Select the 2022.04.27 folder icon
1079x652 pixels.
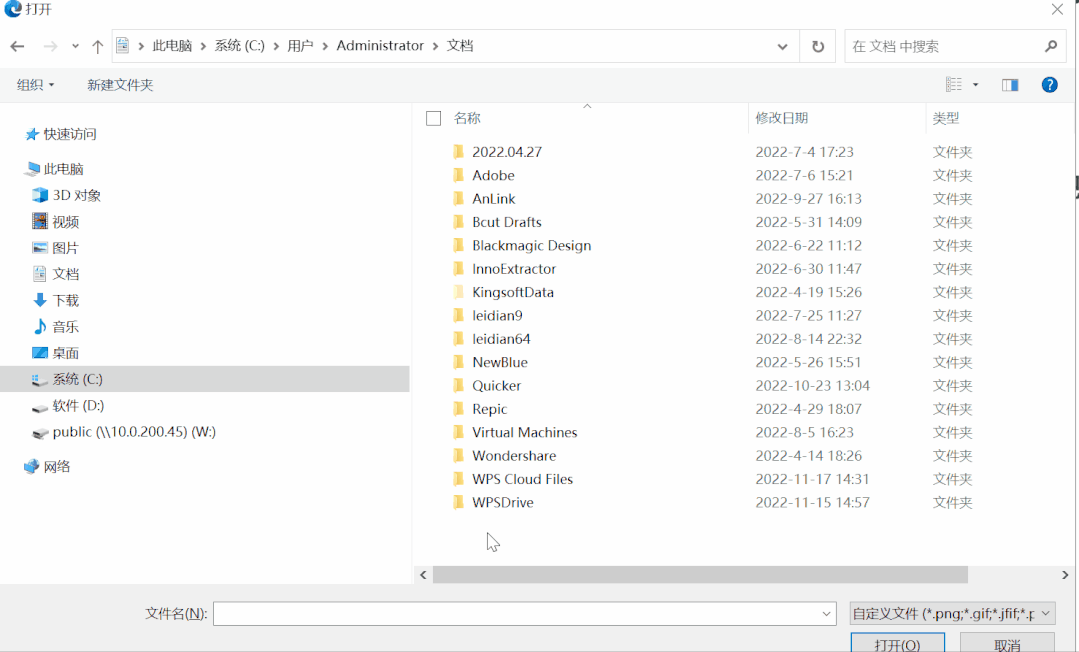point(459,151)
